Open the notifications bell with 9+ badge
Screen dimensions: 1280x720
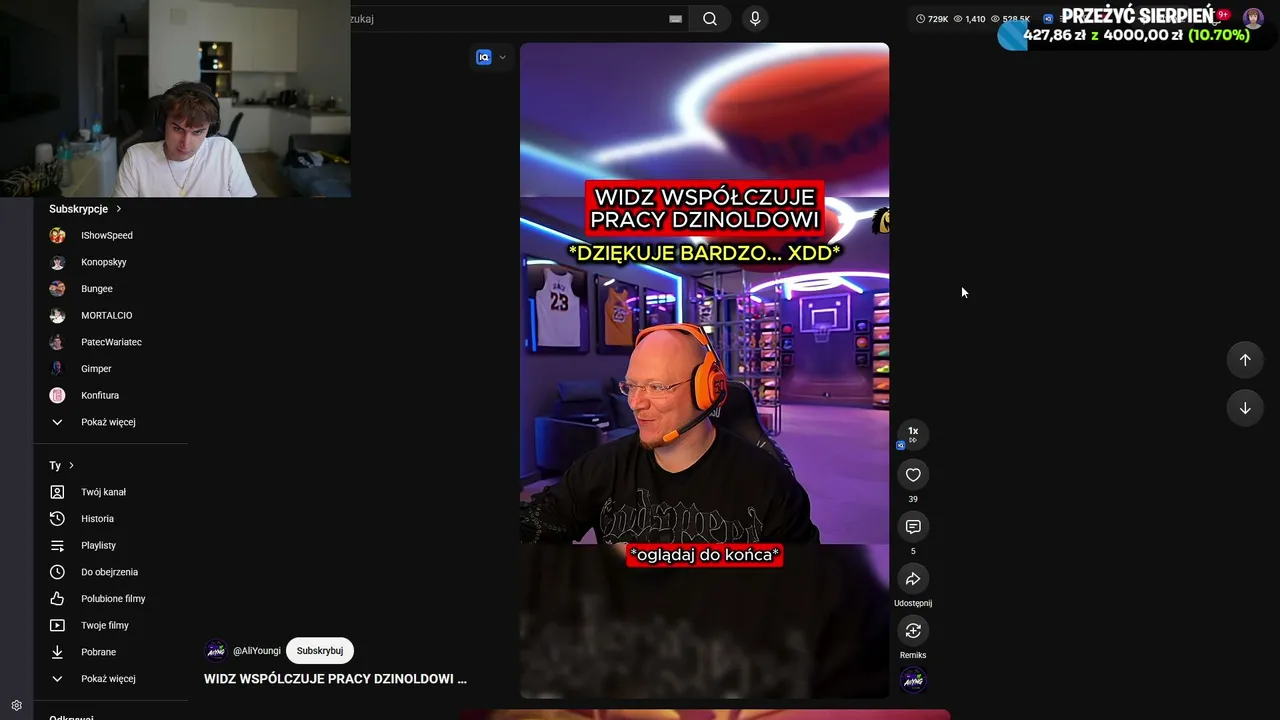pos(1216,18)
